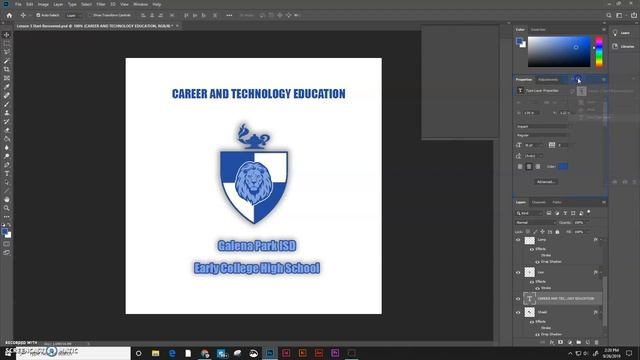The height and width of the screenshot is (360, 640).
Task: Hide the Lion layer
Action: (518, 272)
